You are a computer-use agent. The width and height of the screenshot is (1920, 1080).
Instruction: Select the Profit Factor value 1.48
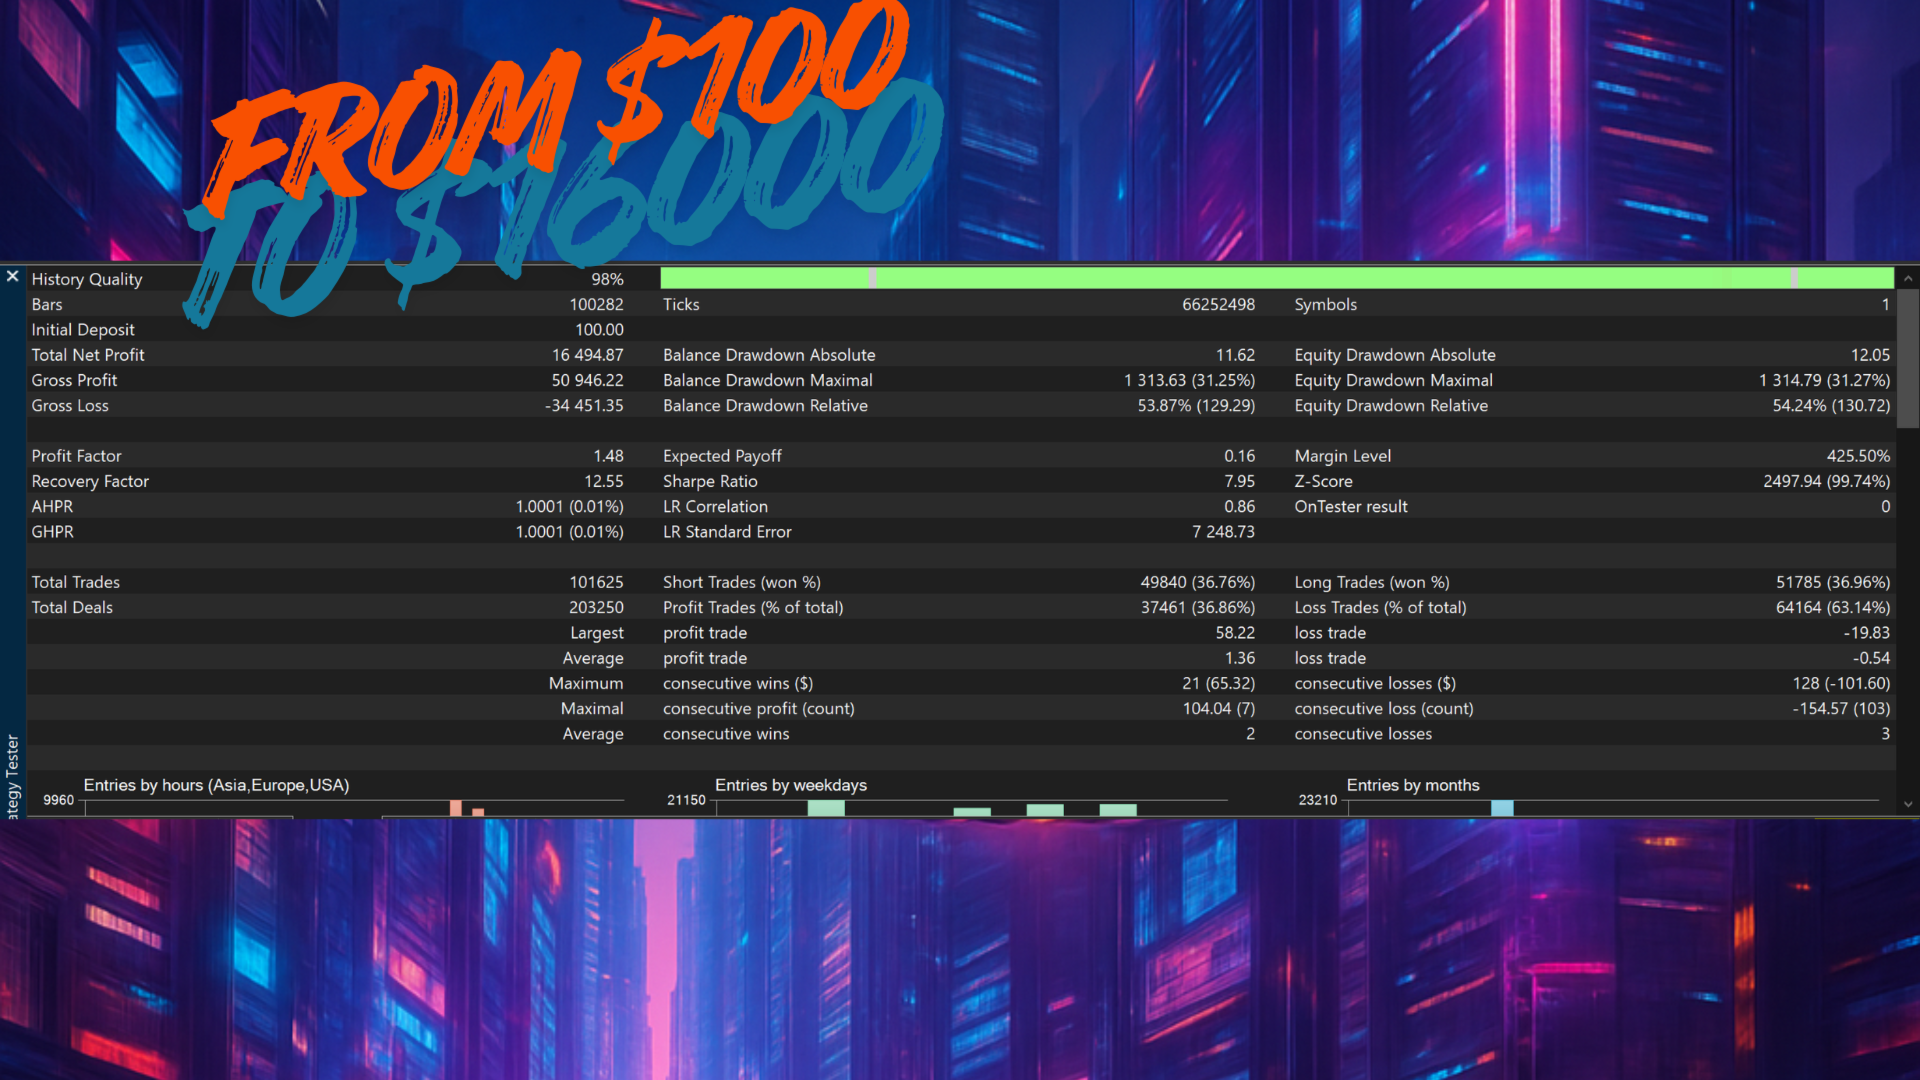coord(608,456)
